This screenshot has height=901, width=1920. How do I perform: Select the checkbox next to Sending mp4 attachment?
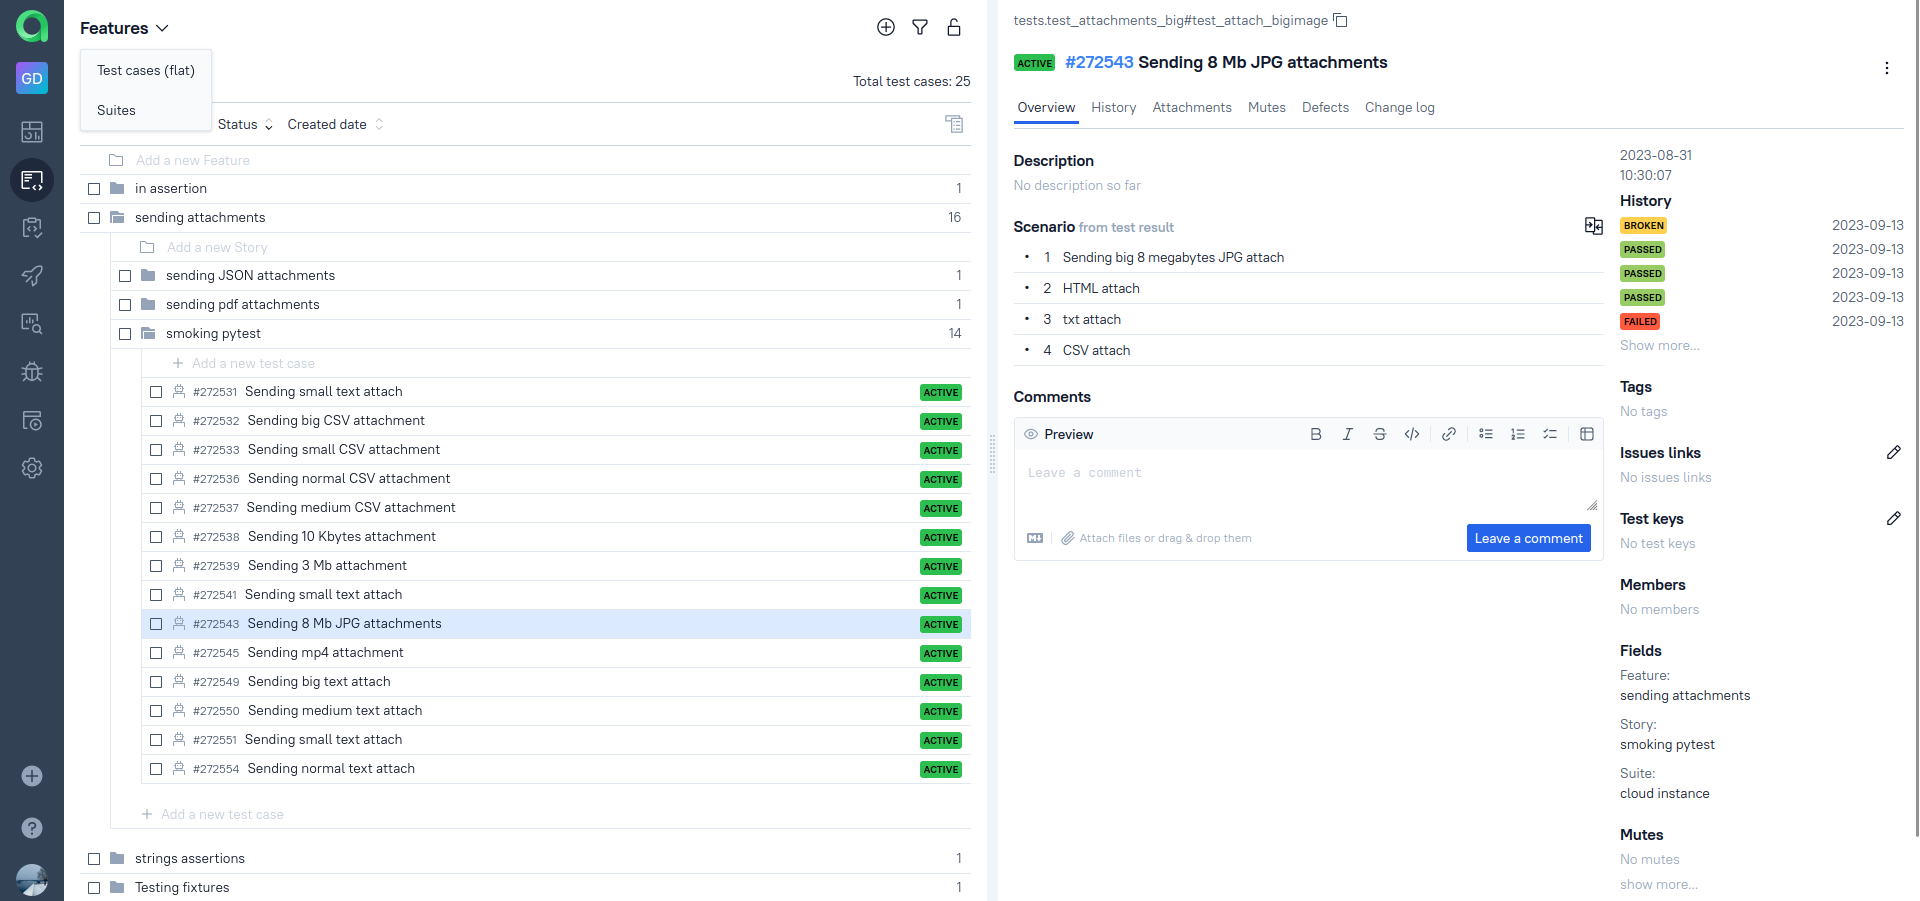click(x=156, y=653)
